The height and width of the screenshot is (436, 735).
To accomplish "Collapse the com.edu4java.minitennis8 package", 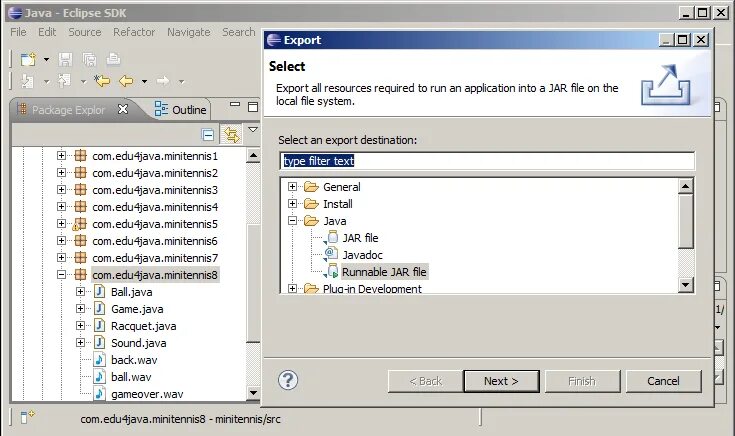I will (x=61, y=275).
